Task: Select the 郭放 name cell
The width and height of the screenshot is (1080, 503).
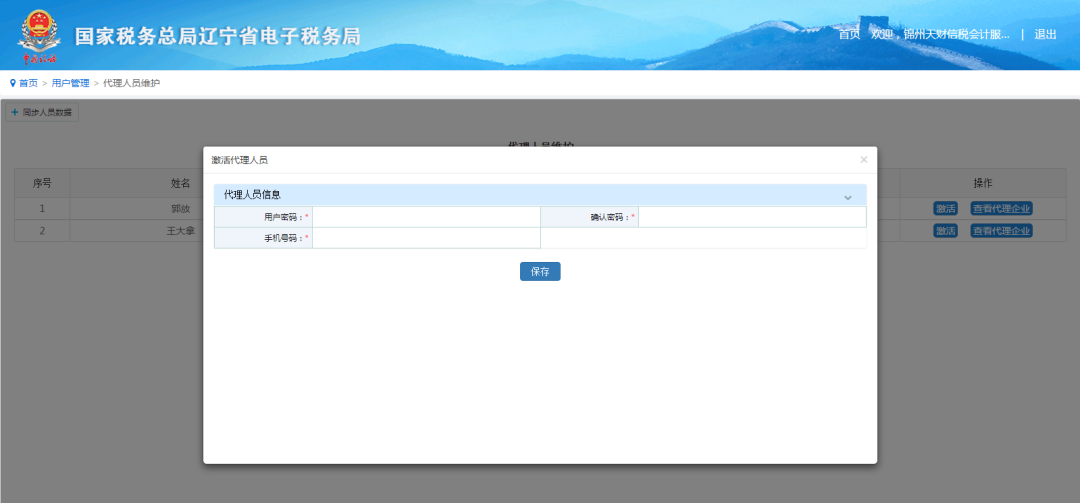Action: pos(180,209)
